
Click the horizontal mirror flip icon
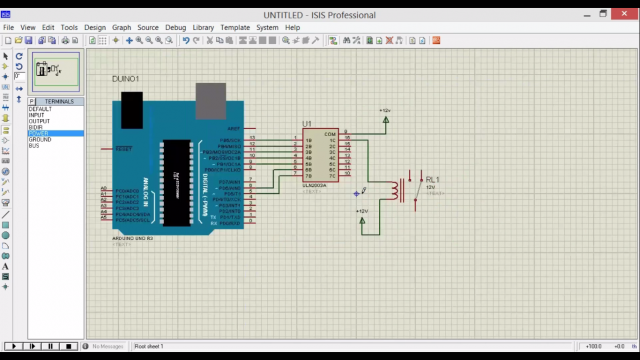point(19,89)
